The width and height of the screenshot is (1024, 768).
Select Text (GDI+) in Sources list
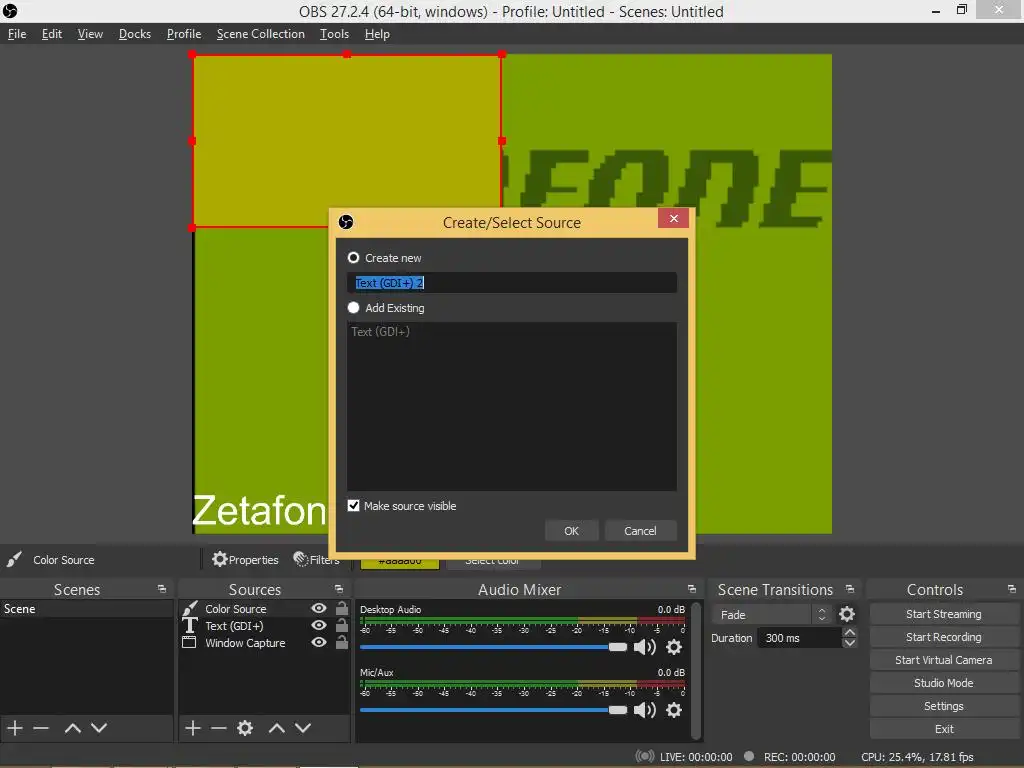click(234, 626)
